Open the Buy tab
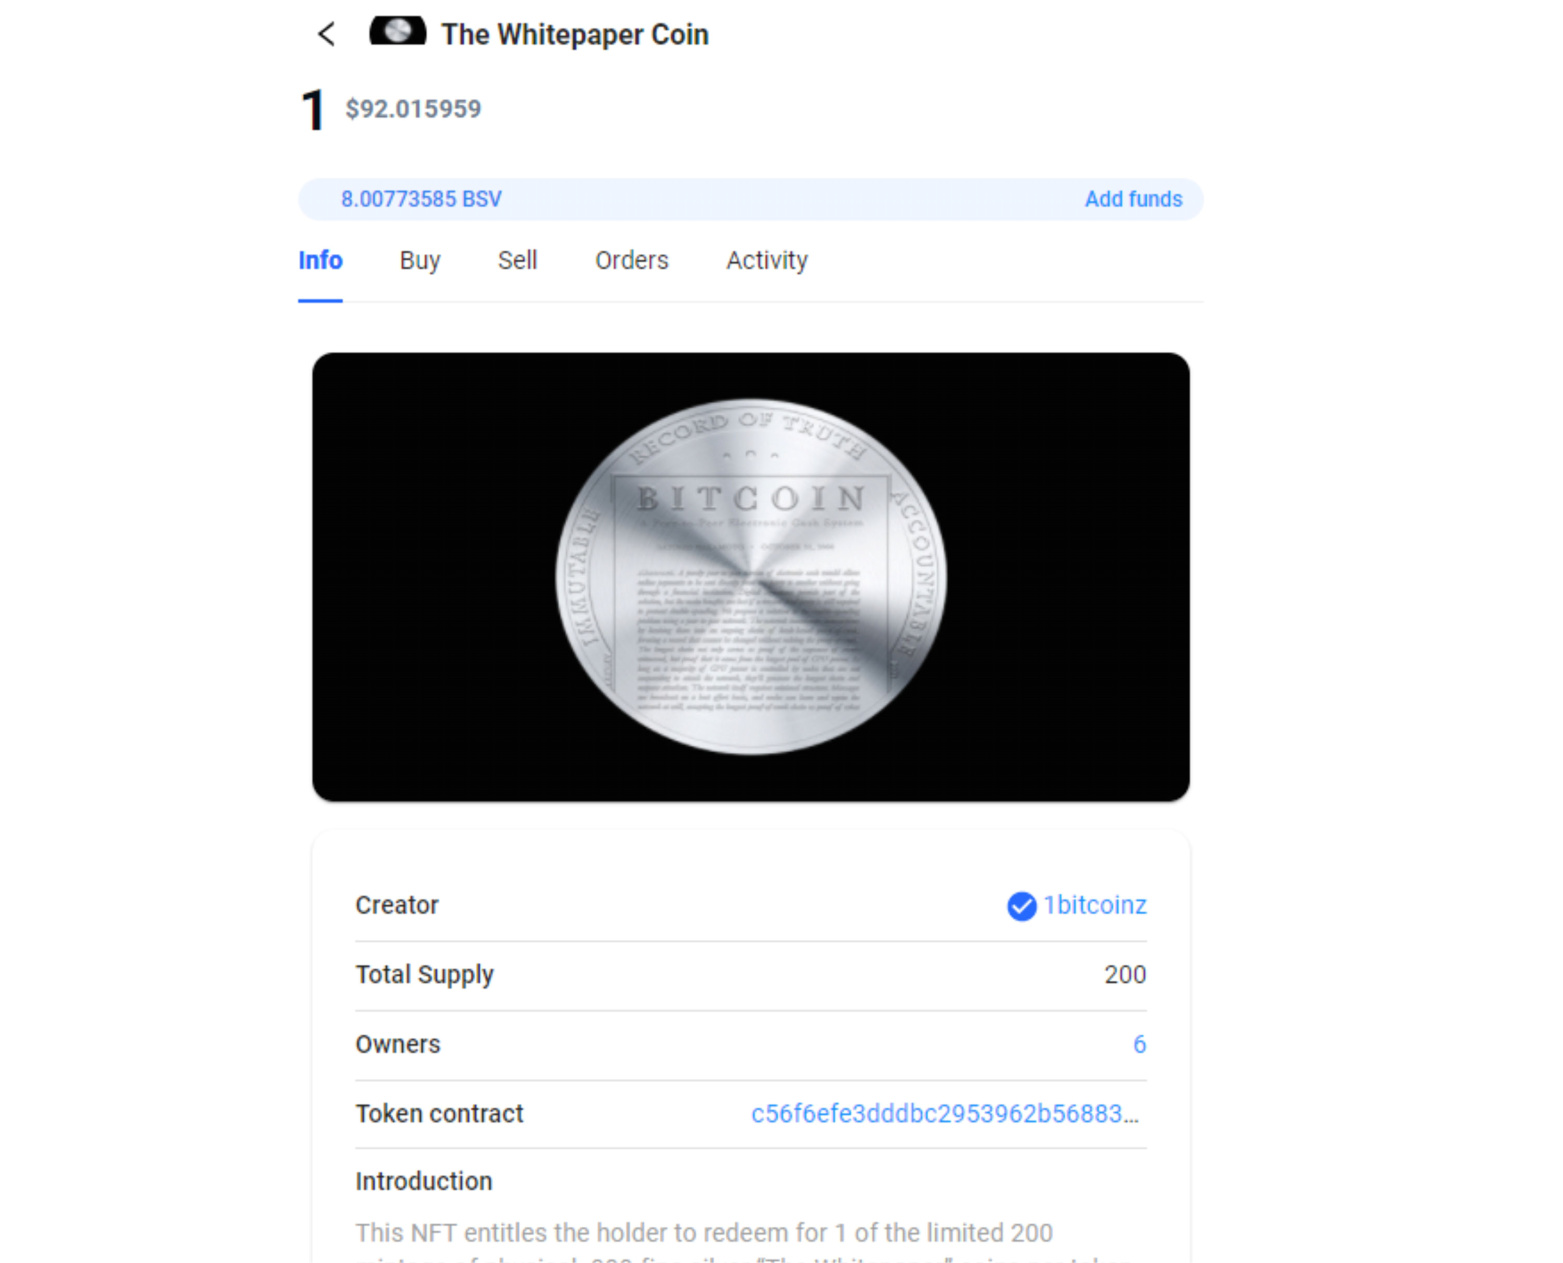The image size is (1563, 1263). [420, 261]
